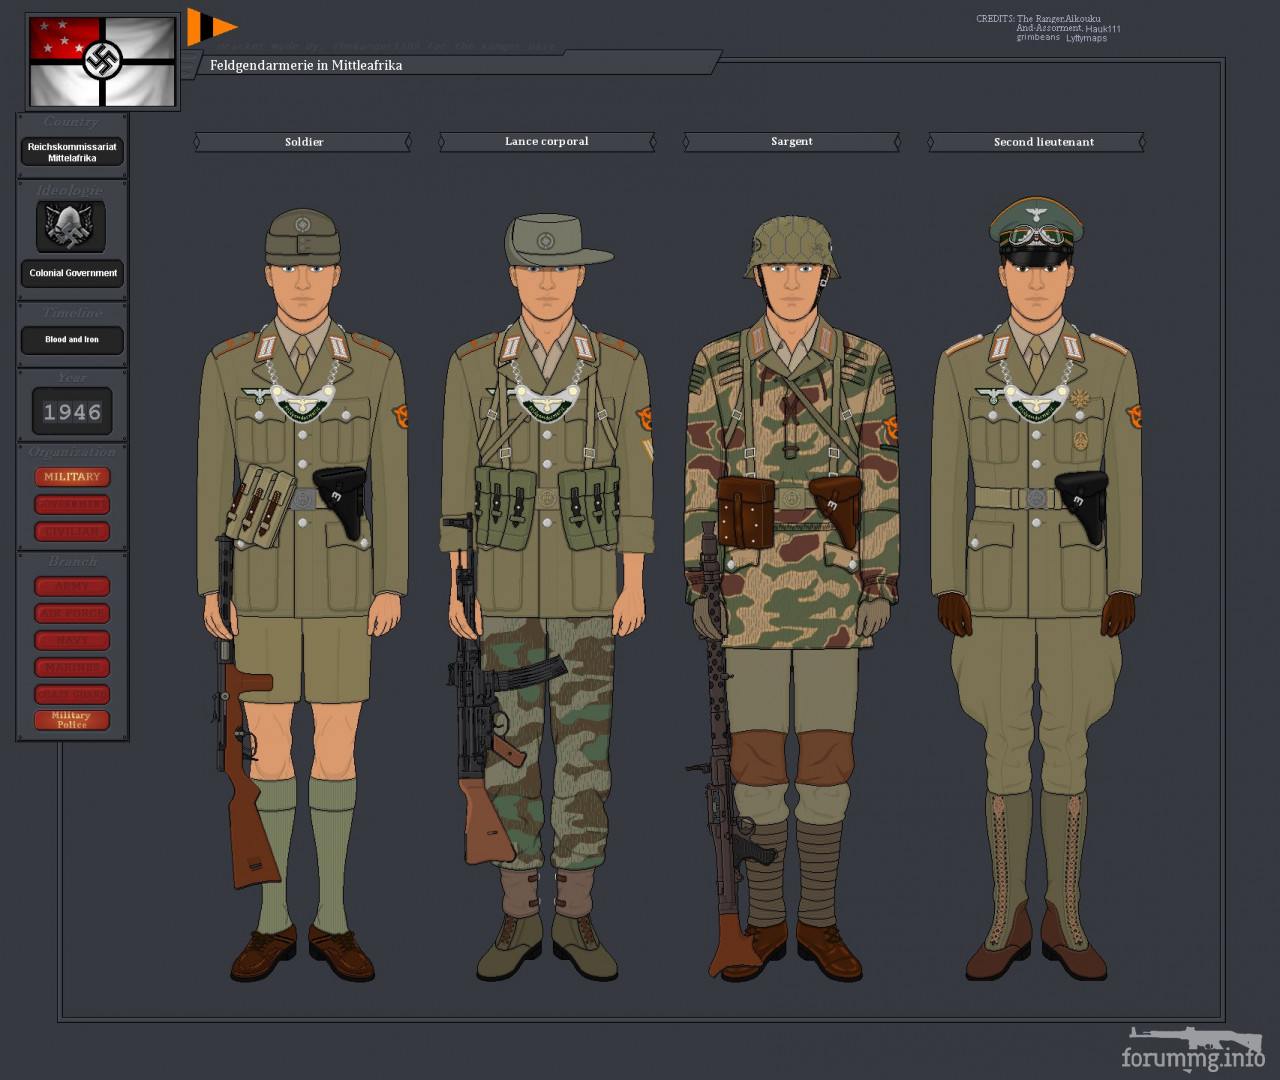This screenshot has height=1080, width=1280.
Task: Click the orange-black pennant icon
Action: click(211, 27)
